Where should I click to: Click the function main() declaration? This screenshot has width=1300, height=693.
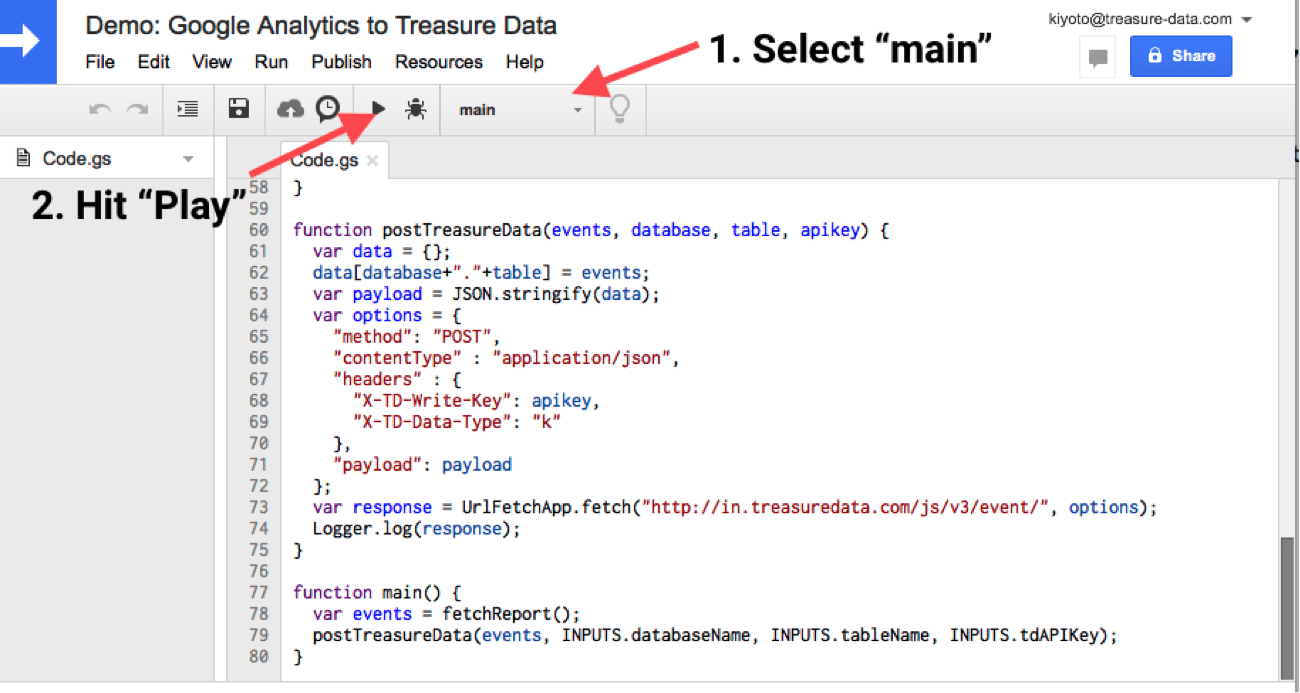click(377, 593)
